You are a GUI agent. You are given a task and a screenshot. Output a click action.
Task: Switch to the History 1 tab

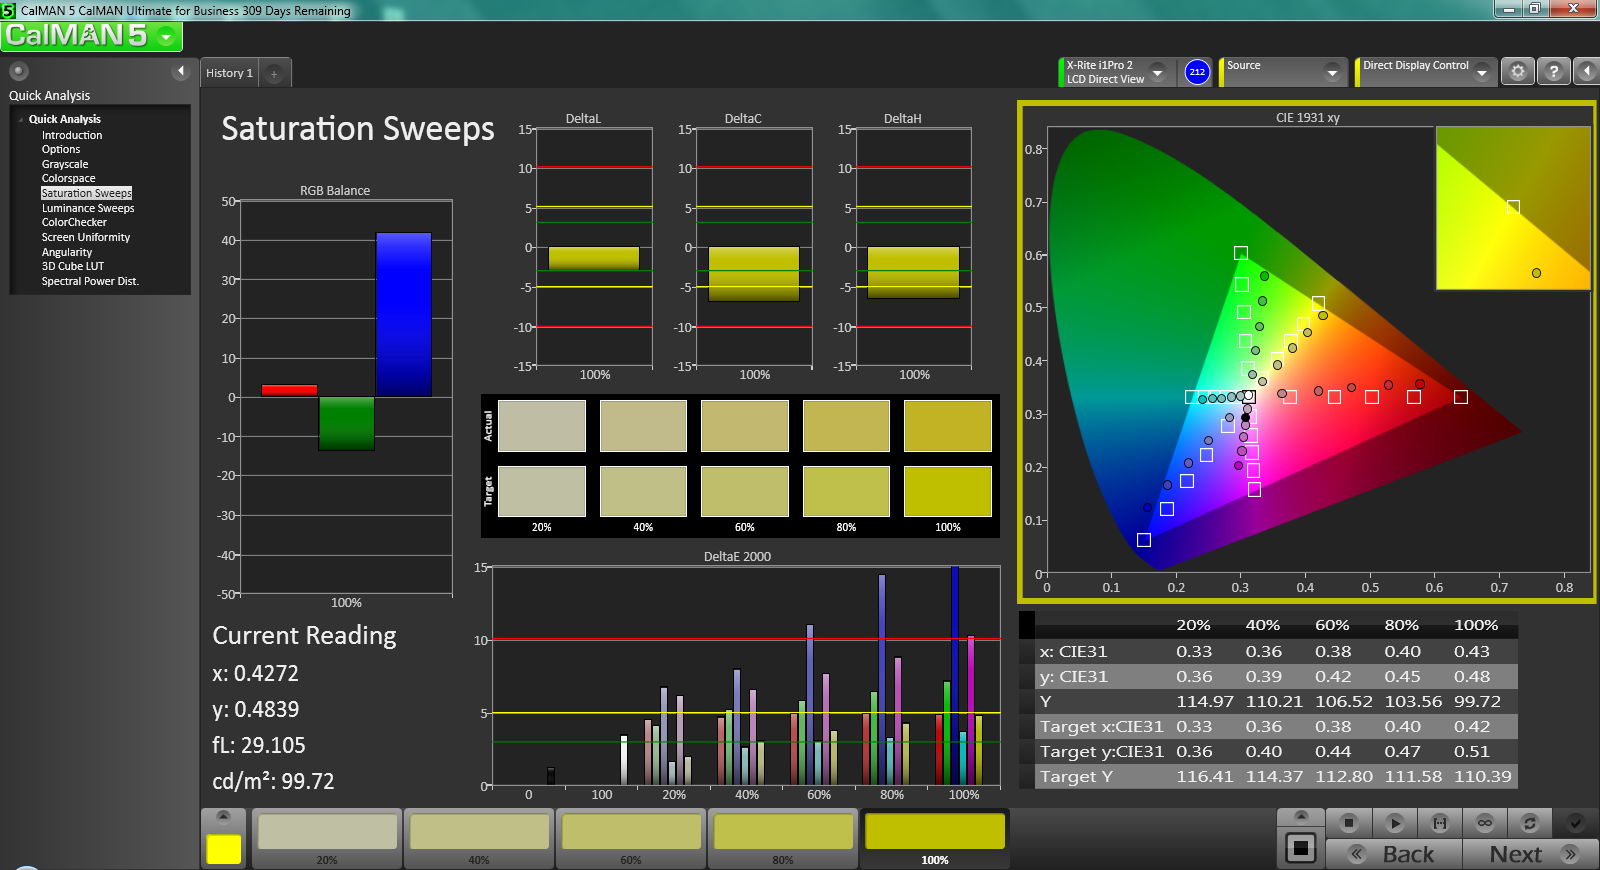(x=229, y=73)
